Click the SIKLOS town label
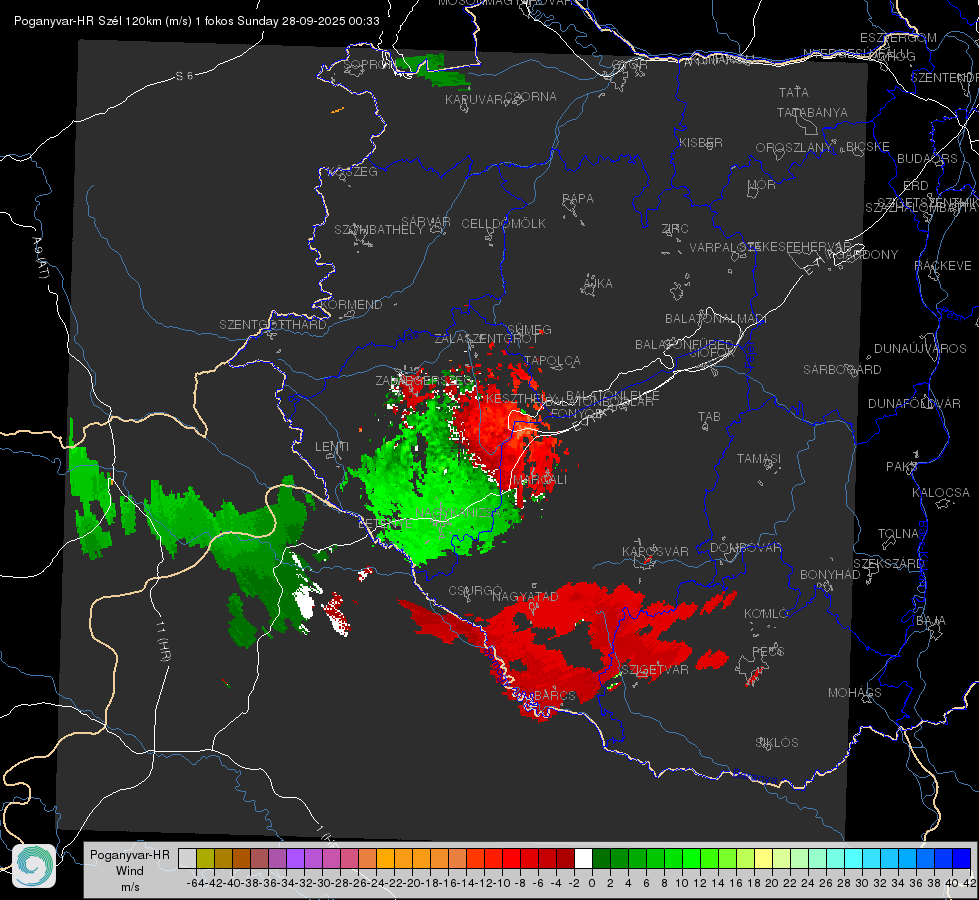This screenshot has height=900, width=979. (x=777, y=743)
